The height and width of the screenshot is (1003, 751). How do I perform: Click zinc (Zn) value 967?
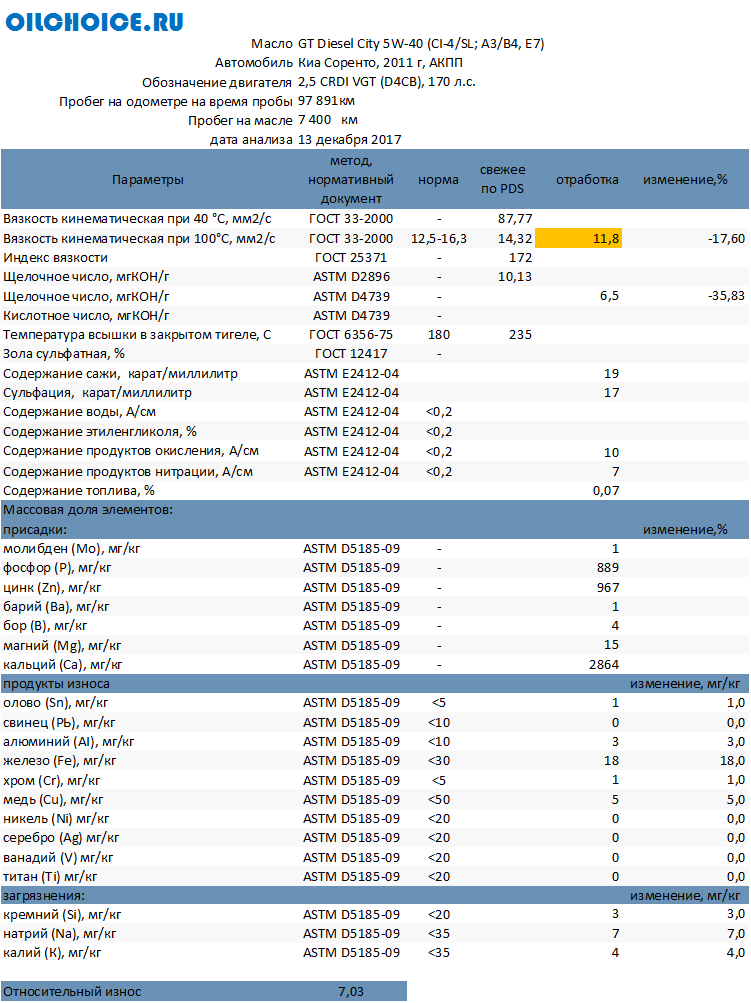point(607,587)
